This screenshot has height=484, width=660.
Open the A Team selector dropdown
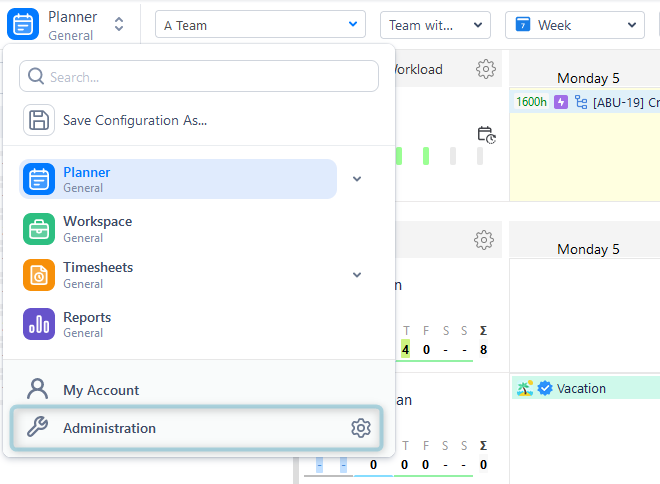260,25
